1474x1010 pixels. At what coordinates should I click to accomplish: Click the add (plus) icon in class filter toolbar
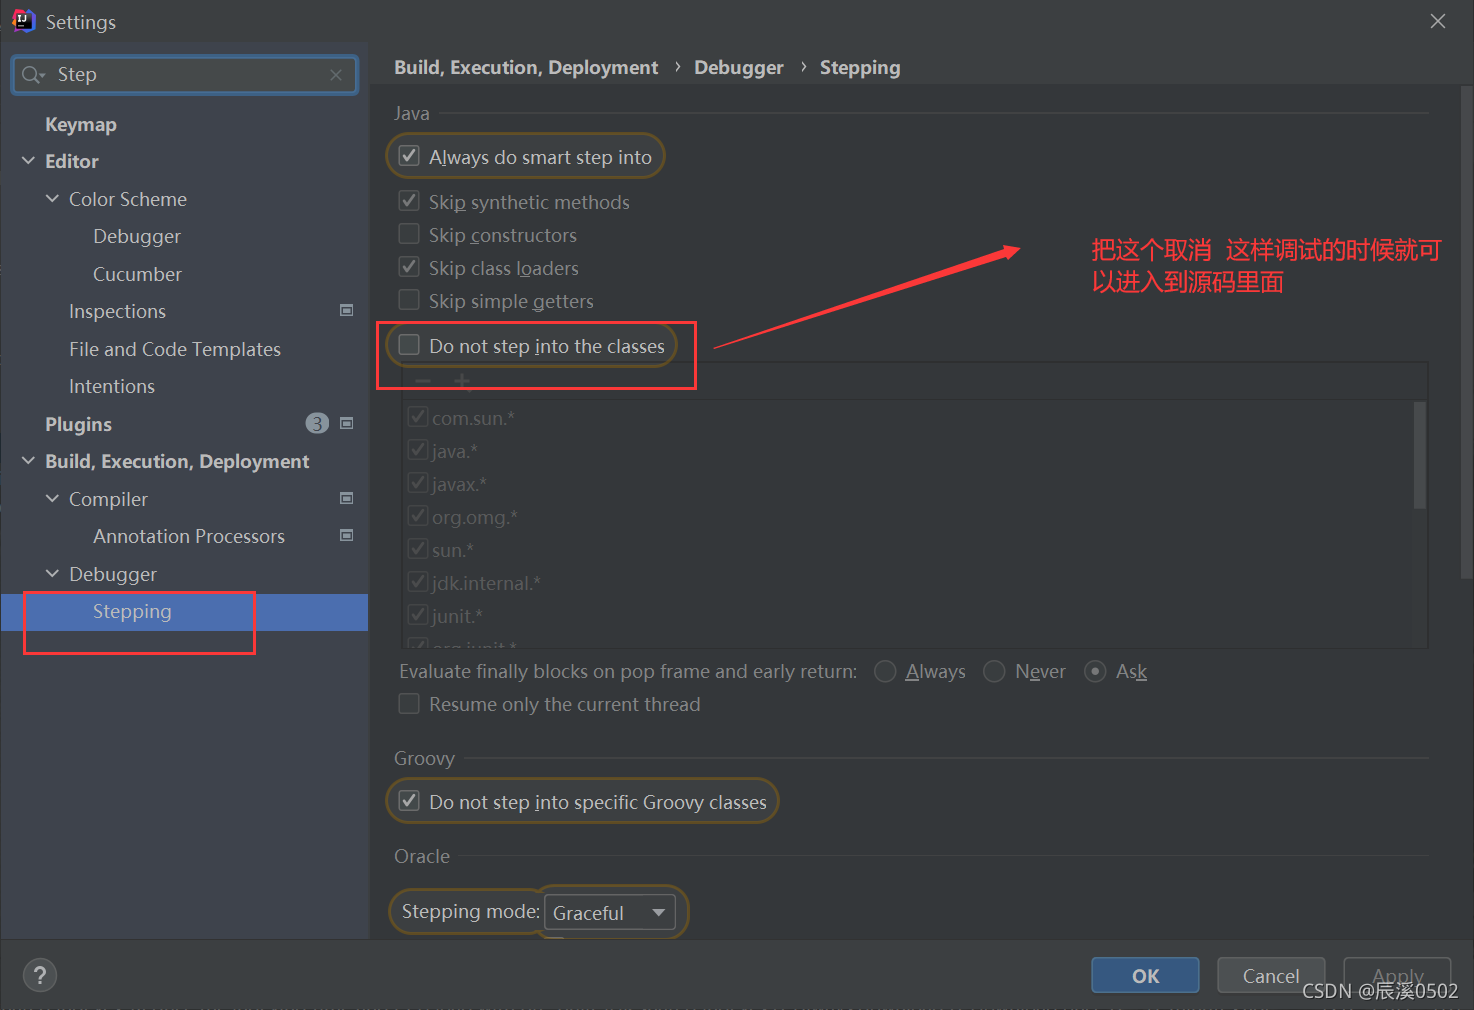462,381
